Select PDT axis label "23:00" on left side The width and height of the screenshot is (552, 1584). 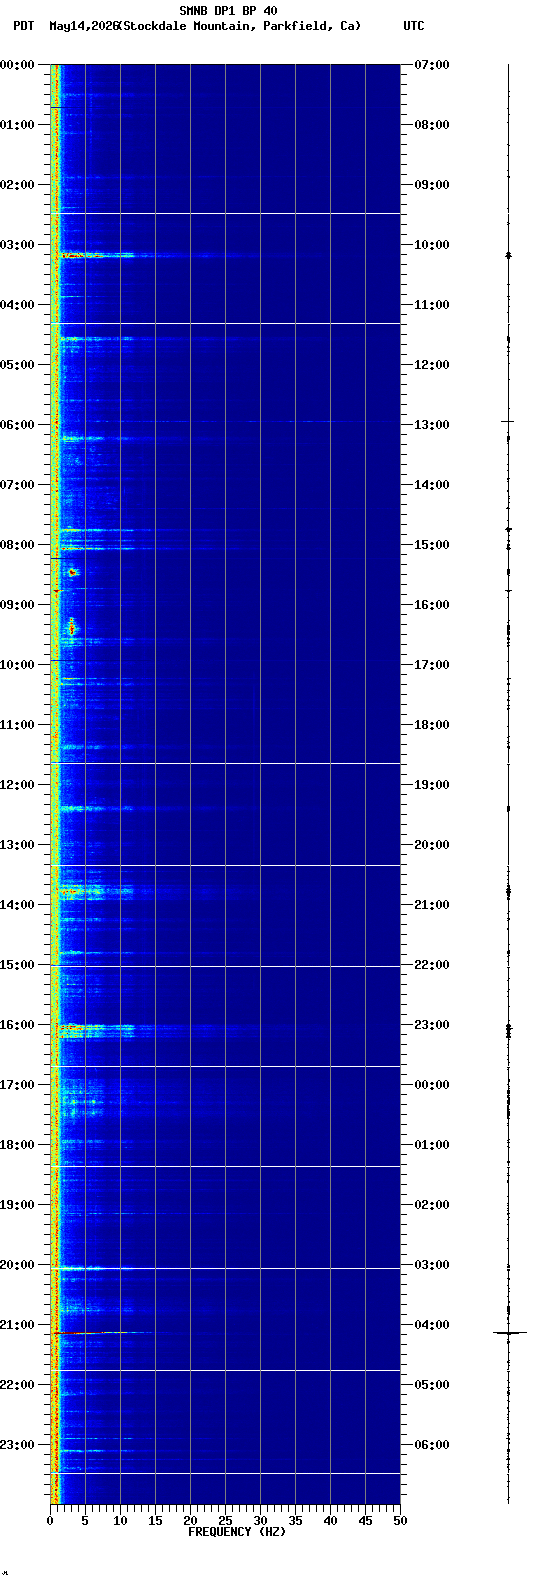[x=17, y=1445]
